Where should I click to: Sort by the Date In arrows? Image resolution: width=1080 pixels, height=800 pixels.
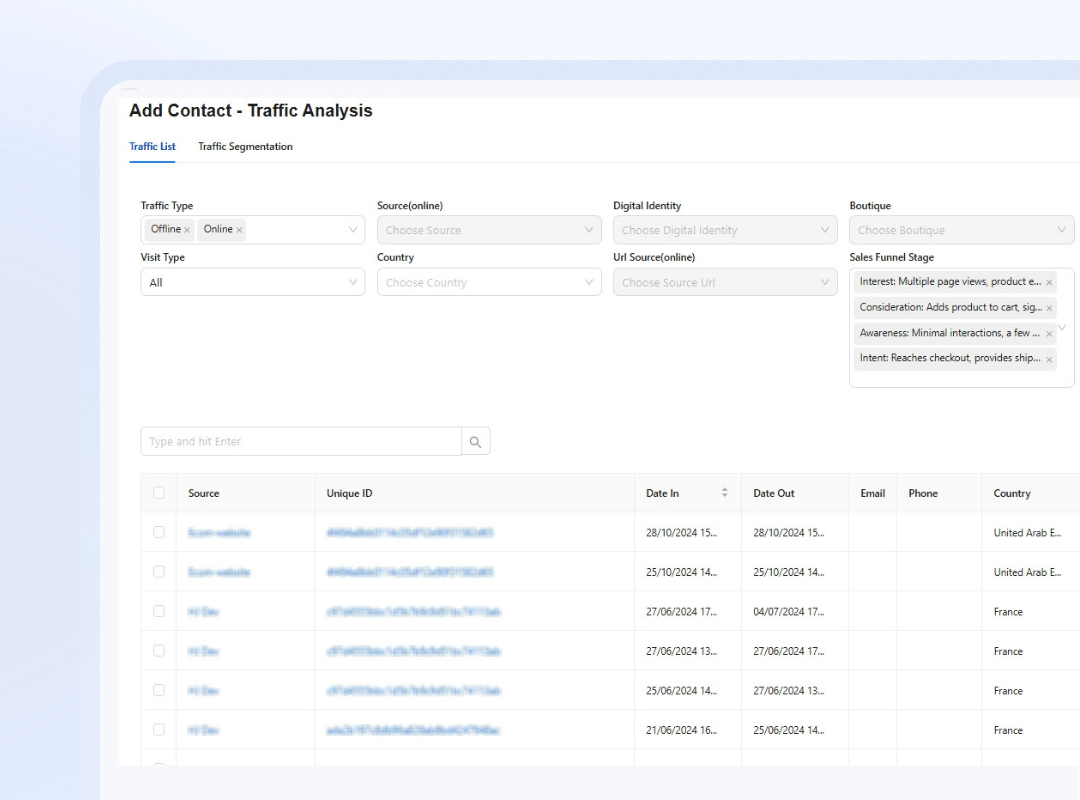(725, 493)
